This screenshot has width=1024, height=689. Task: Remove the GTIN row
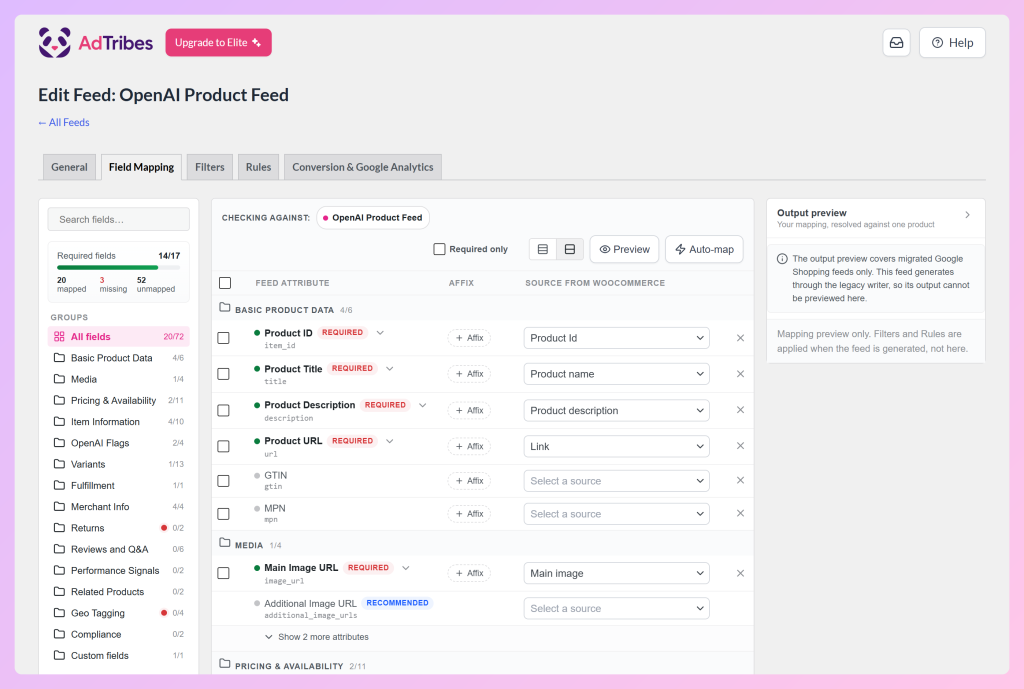click(x=740, y=481)
